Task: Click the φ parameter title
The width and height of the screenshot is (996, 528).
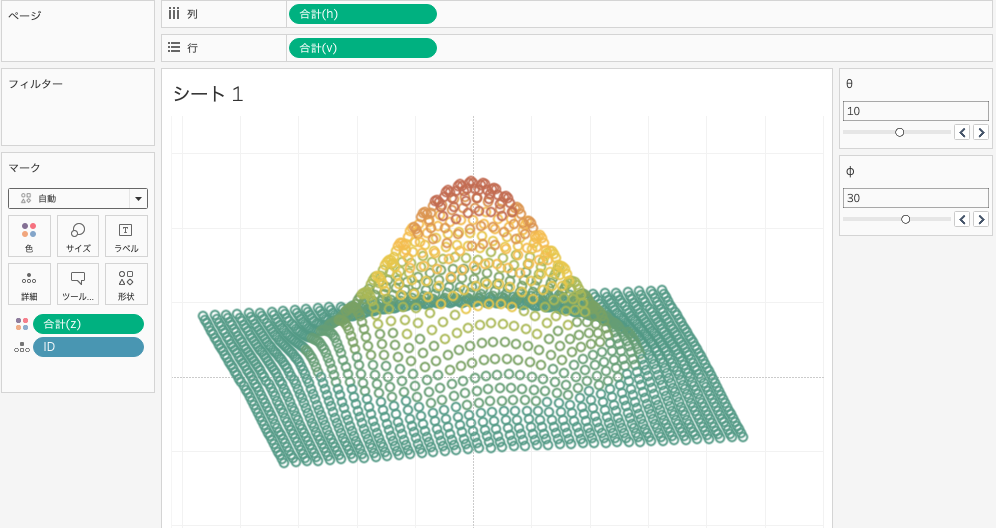Action: click(850, 171)
